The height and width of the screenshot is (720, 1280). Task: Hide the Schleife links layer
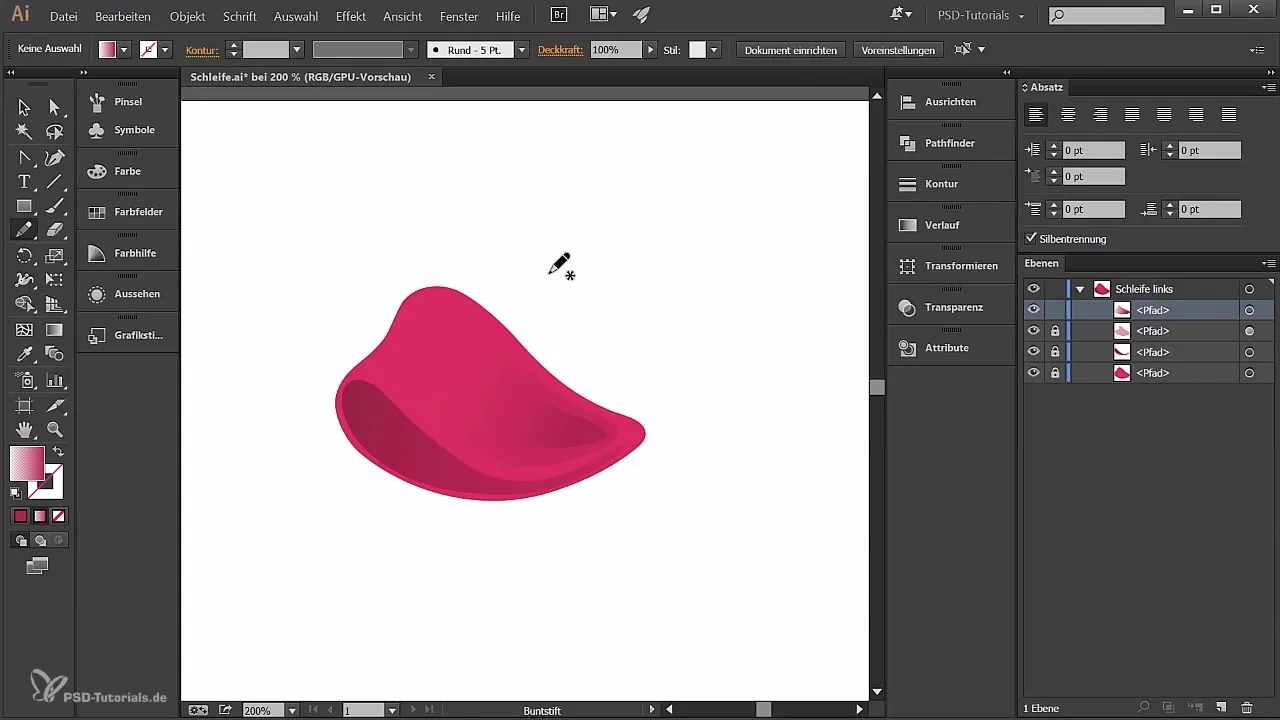pyautogui.click(x=1034, y=289)
